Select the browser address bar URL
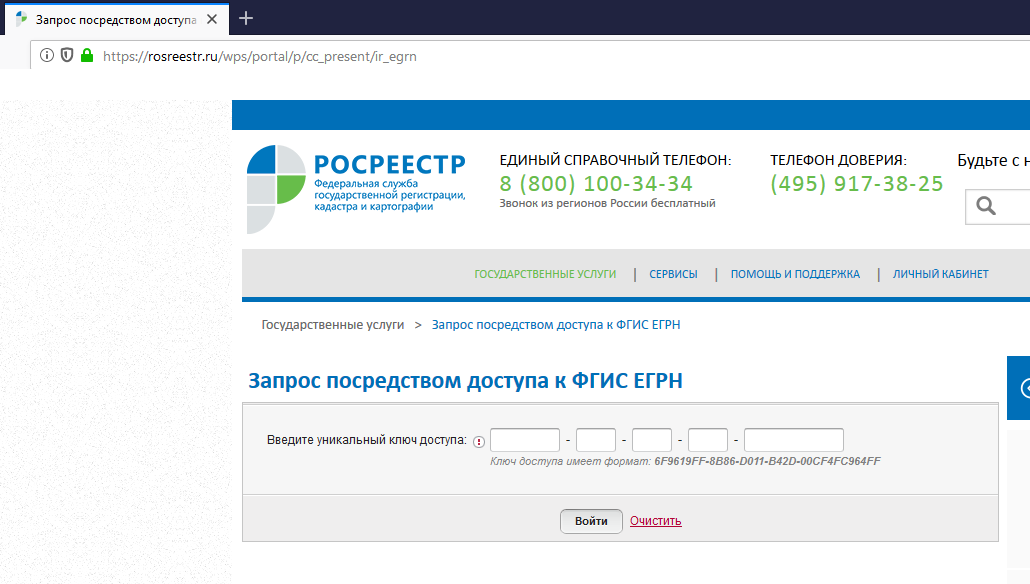The height and width of the screenshot is (584, 1030). pos(260,57)
